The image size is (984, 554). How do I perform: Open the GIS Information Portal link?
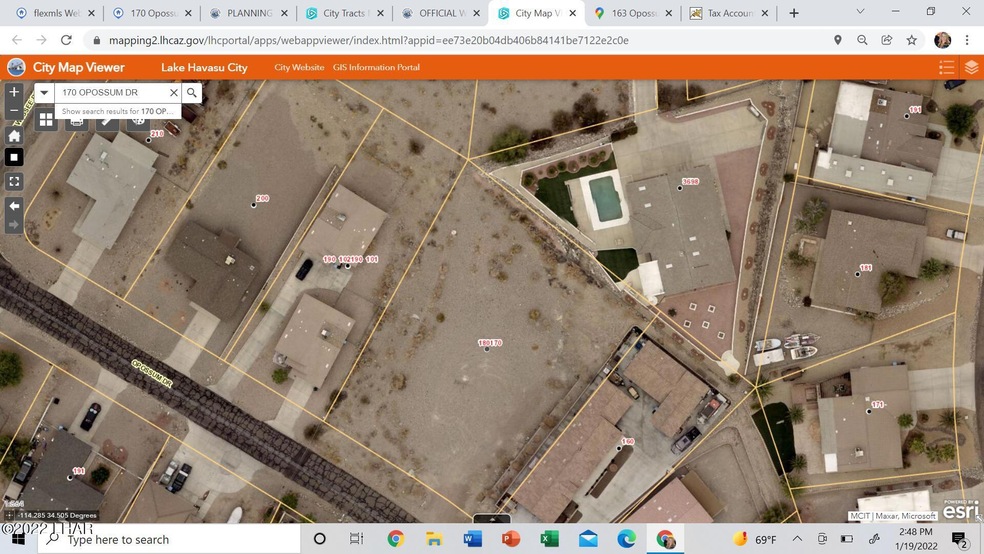coord(376,68)
